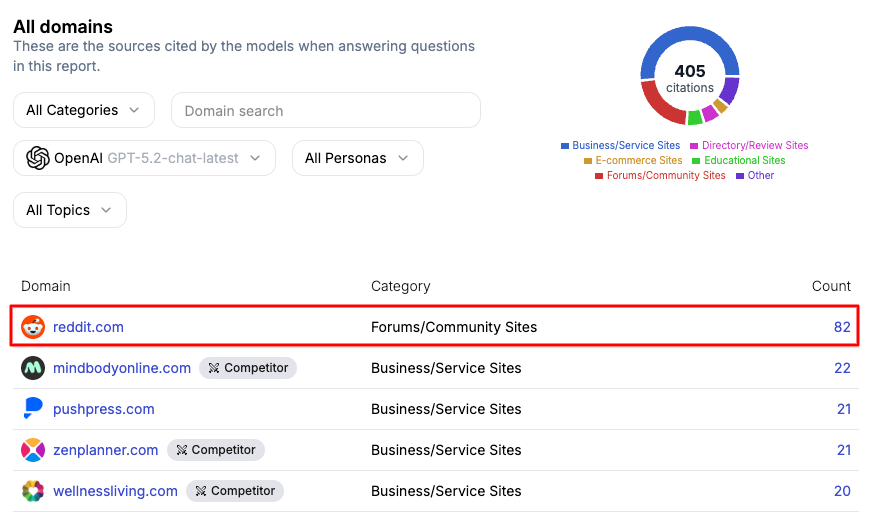The image size is (874, 515).
Task: Click the count 21 for zenplanner.com
Action: [844, 450]
